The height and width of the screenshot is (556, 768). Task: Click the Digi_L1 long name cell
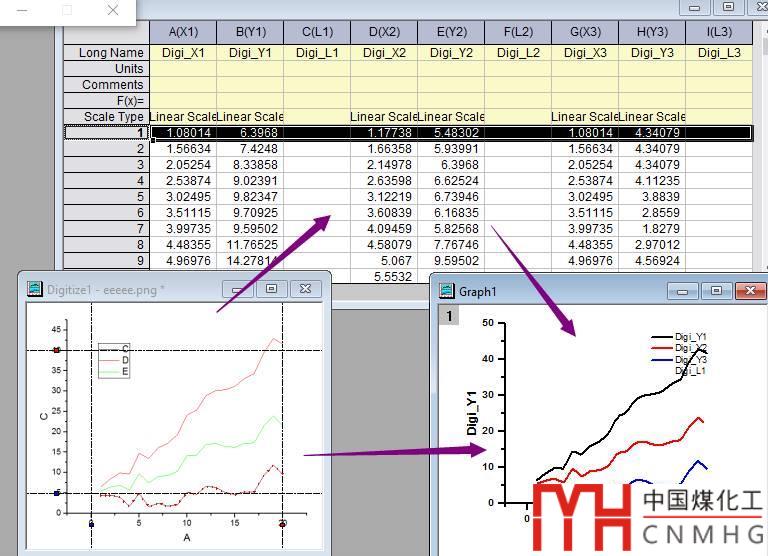click(x=317, y=53)
